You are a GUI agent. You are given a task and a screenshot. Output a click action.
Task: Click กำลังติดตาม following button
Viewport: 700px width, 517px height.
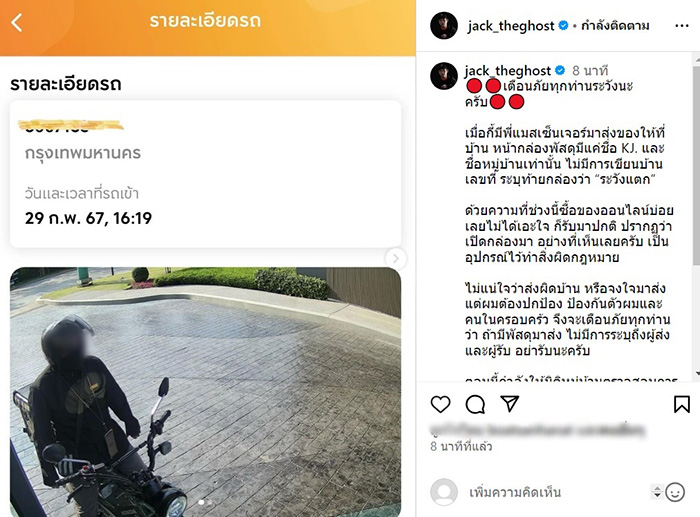pyautogui.click(x=615, y=26)
